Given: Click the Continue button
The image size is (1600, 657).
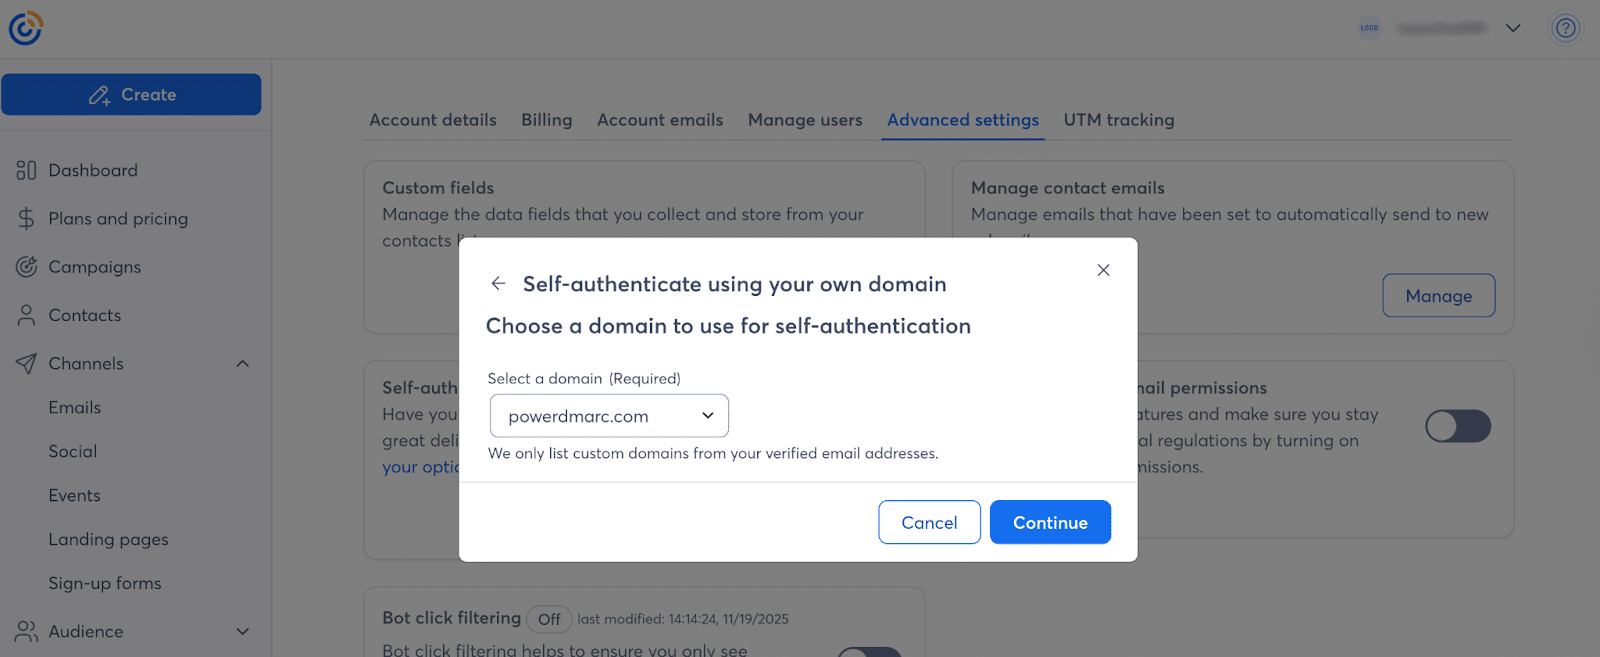Looking at the screenshot, I should pos(1050,522).
